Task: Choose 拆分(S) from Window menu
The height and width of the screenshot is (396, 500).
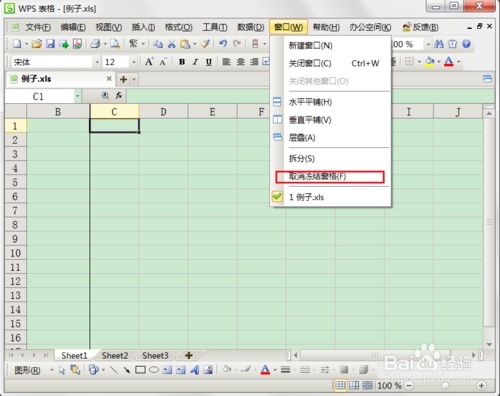Action: [x=330, y=158]
